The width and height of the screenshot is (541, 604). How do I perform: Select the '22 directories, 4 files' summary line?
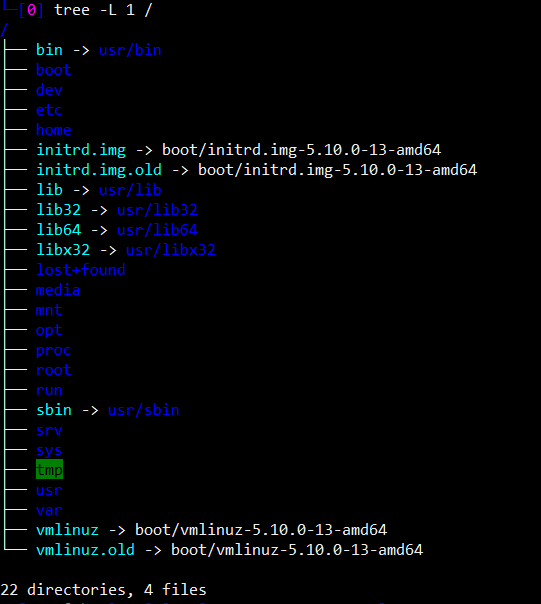103,590
